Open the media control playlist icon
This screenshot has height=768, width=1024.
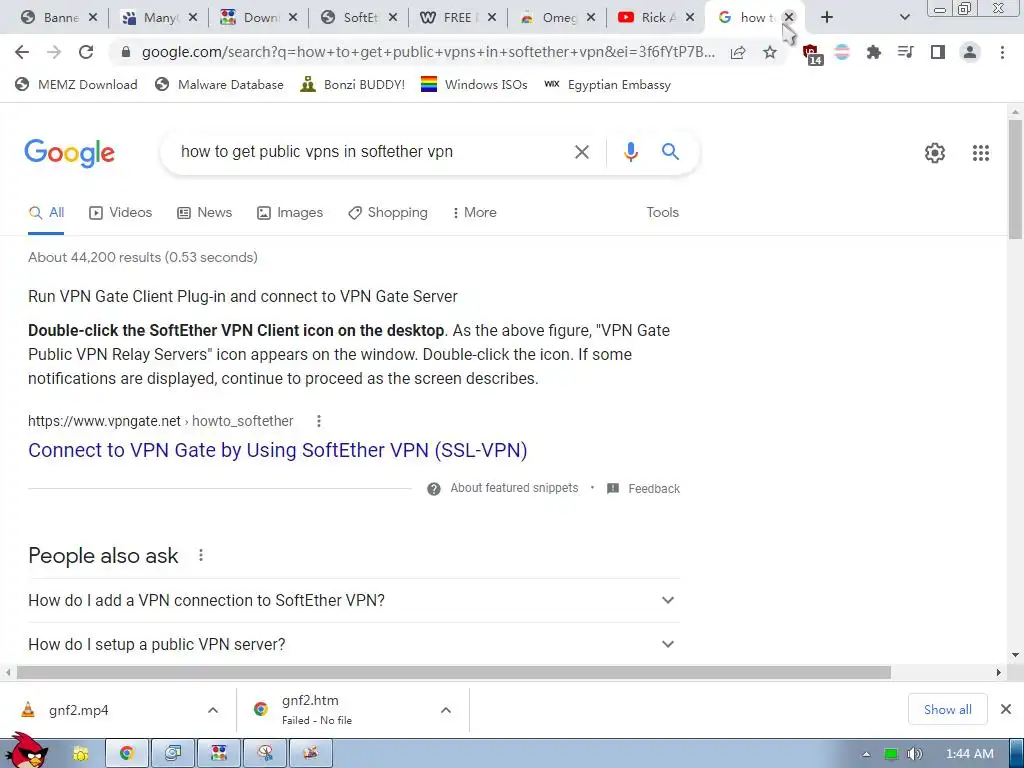(906, 52)
